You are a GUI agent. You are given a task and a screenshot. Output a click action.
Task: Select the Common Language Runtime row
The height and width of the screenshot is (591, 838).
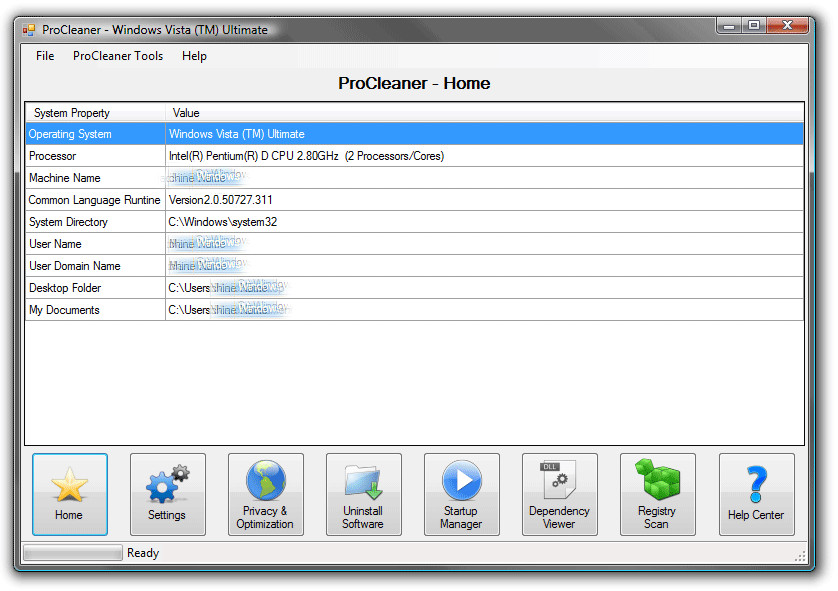[415, 200]
